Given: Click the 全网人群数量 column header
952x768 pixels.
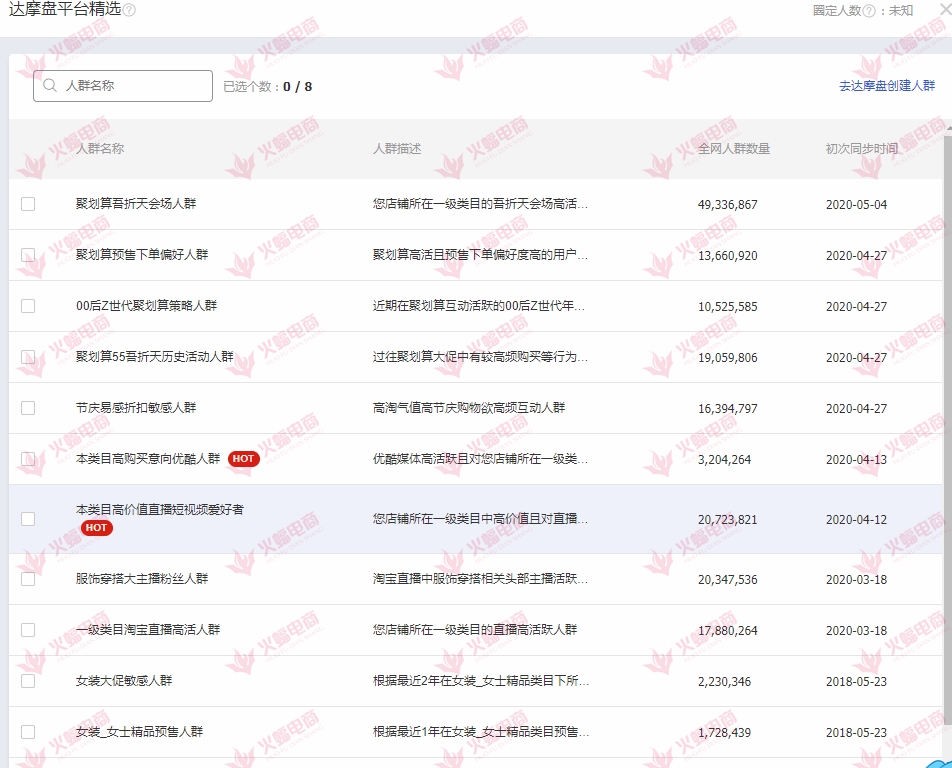Looking at the screenshot, I should pyautogui.click(x=733, y=149).
